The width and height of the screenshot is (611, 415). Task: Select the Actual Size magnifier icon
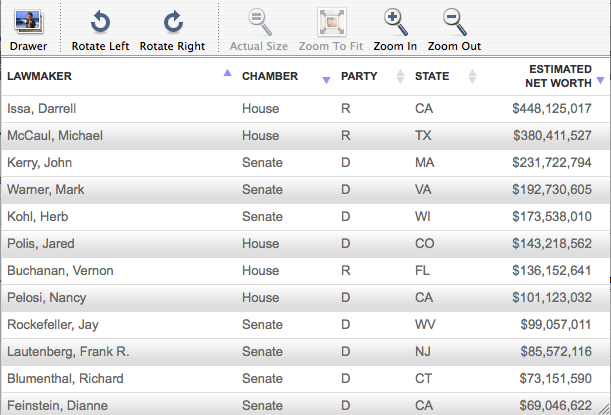[259, 22]
